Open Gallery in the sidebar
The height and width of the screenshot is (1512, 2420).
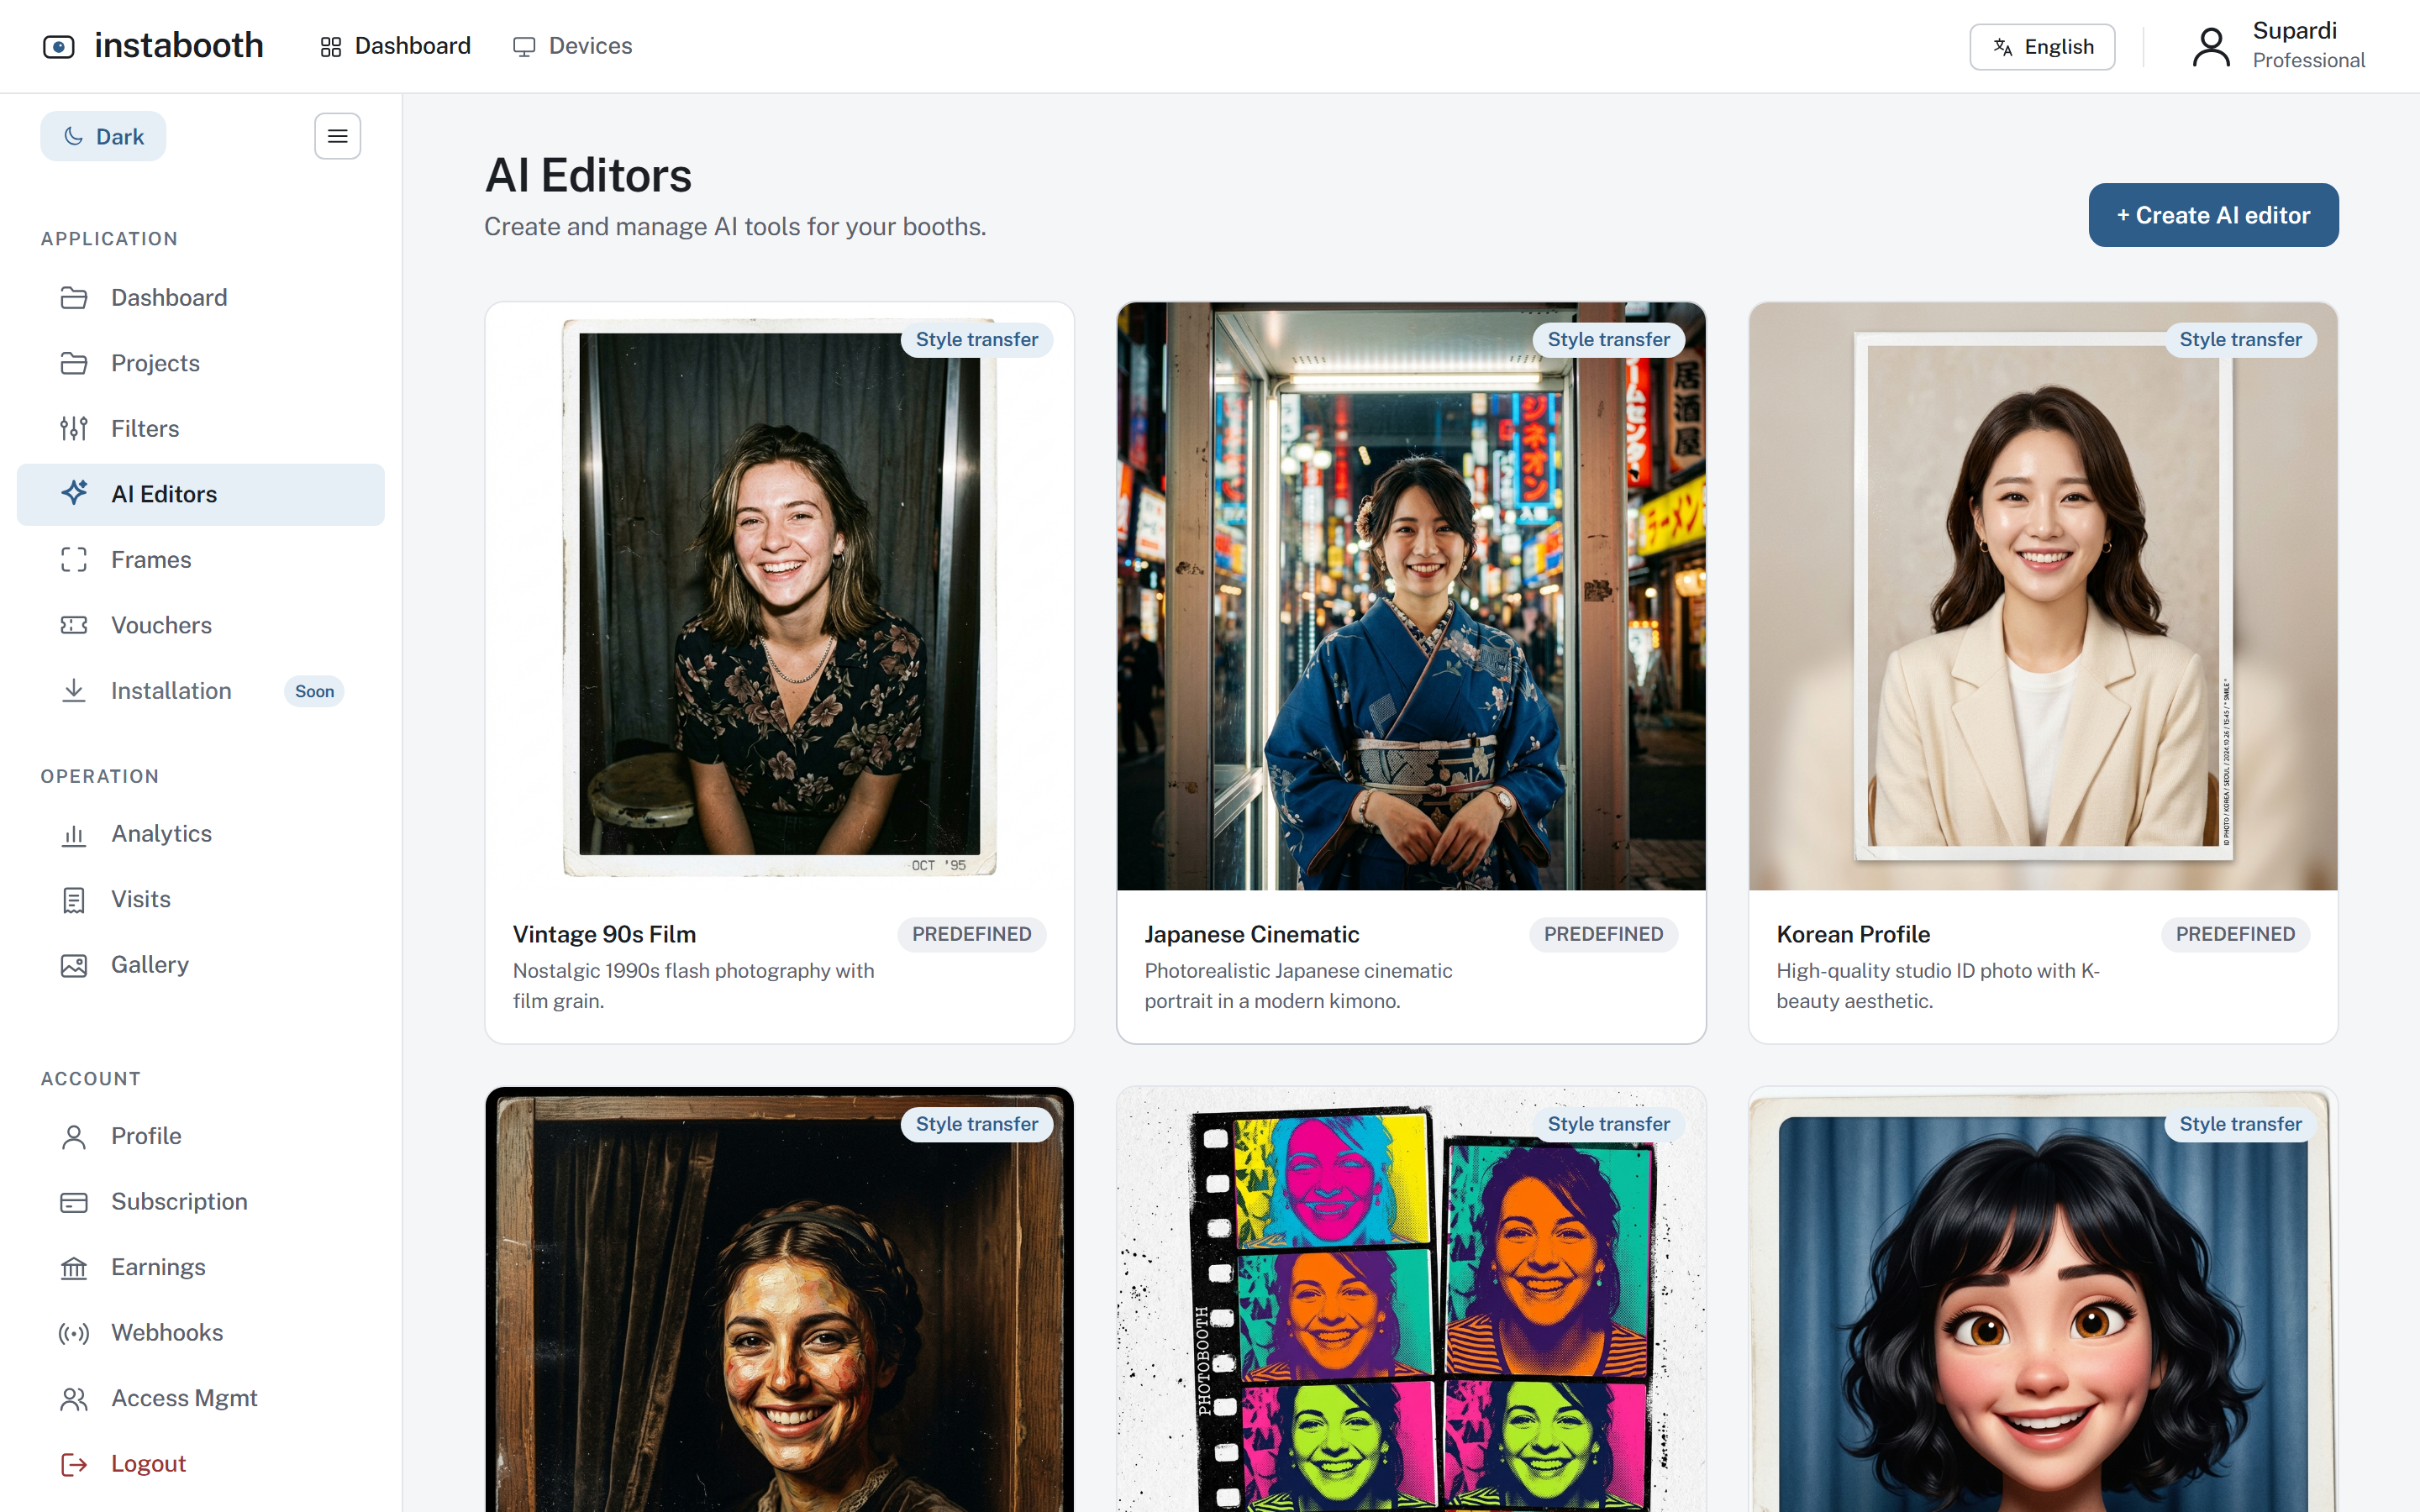tap(201, 965)
